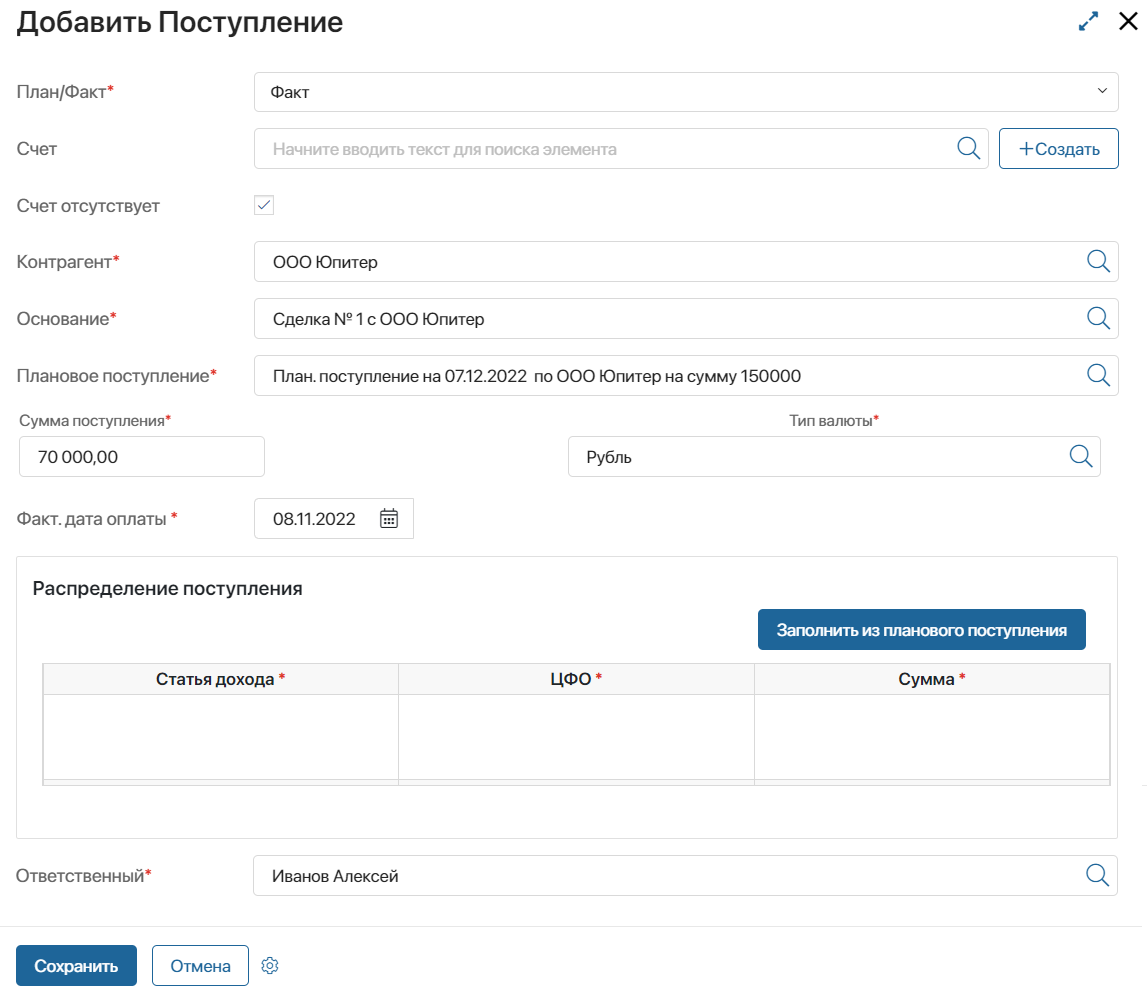1147x1001 pixels.
Task: Open Плановое поступление search icon
Action: pos(1098,375)
